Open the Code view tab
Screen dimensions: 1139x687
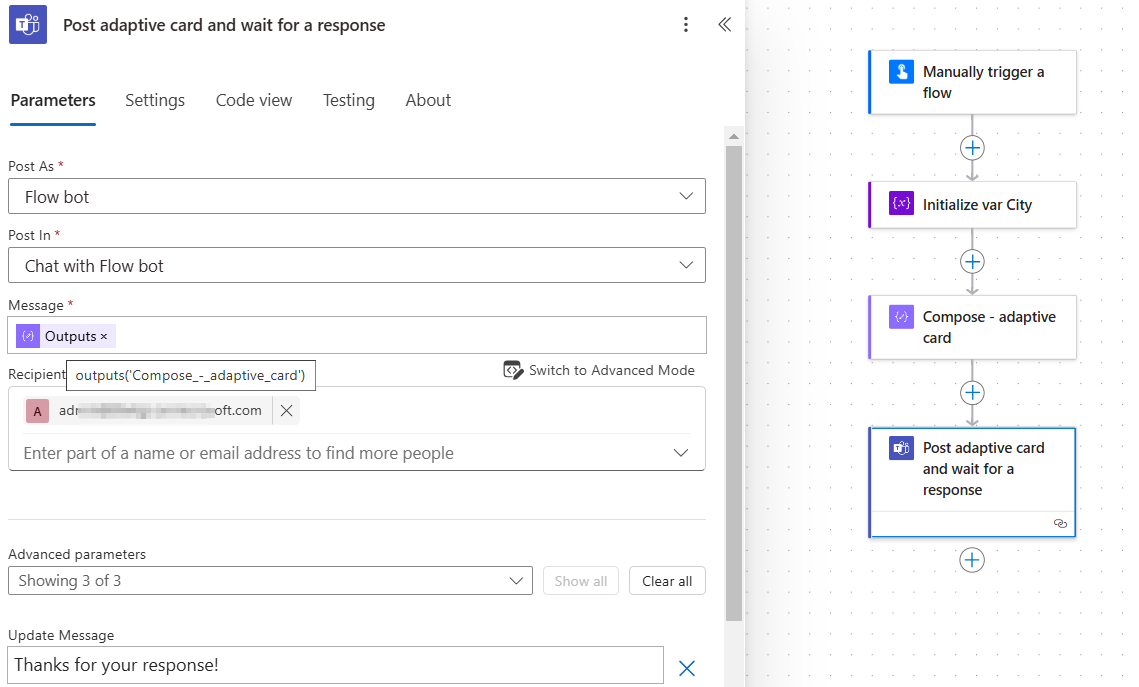coord(254,100)
